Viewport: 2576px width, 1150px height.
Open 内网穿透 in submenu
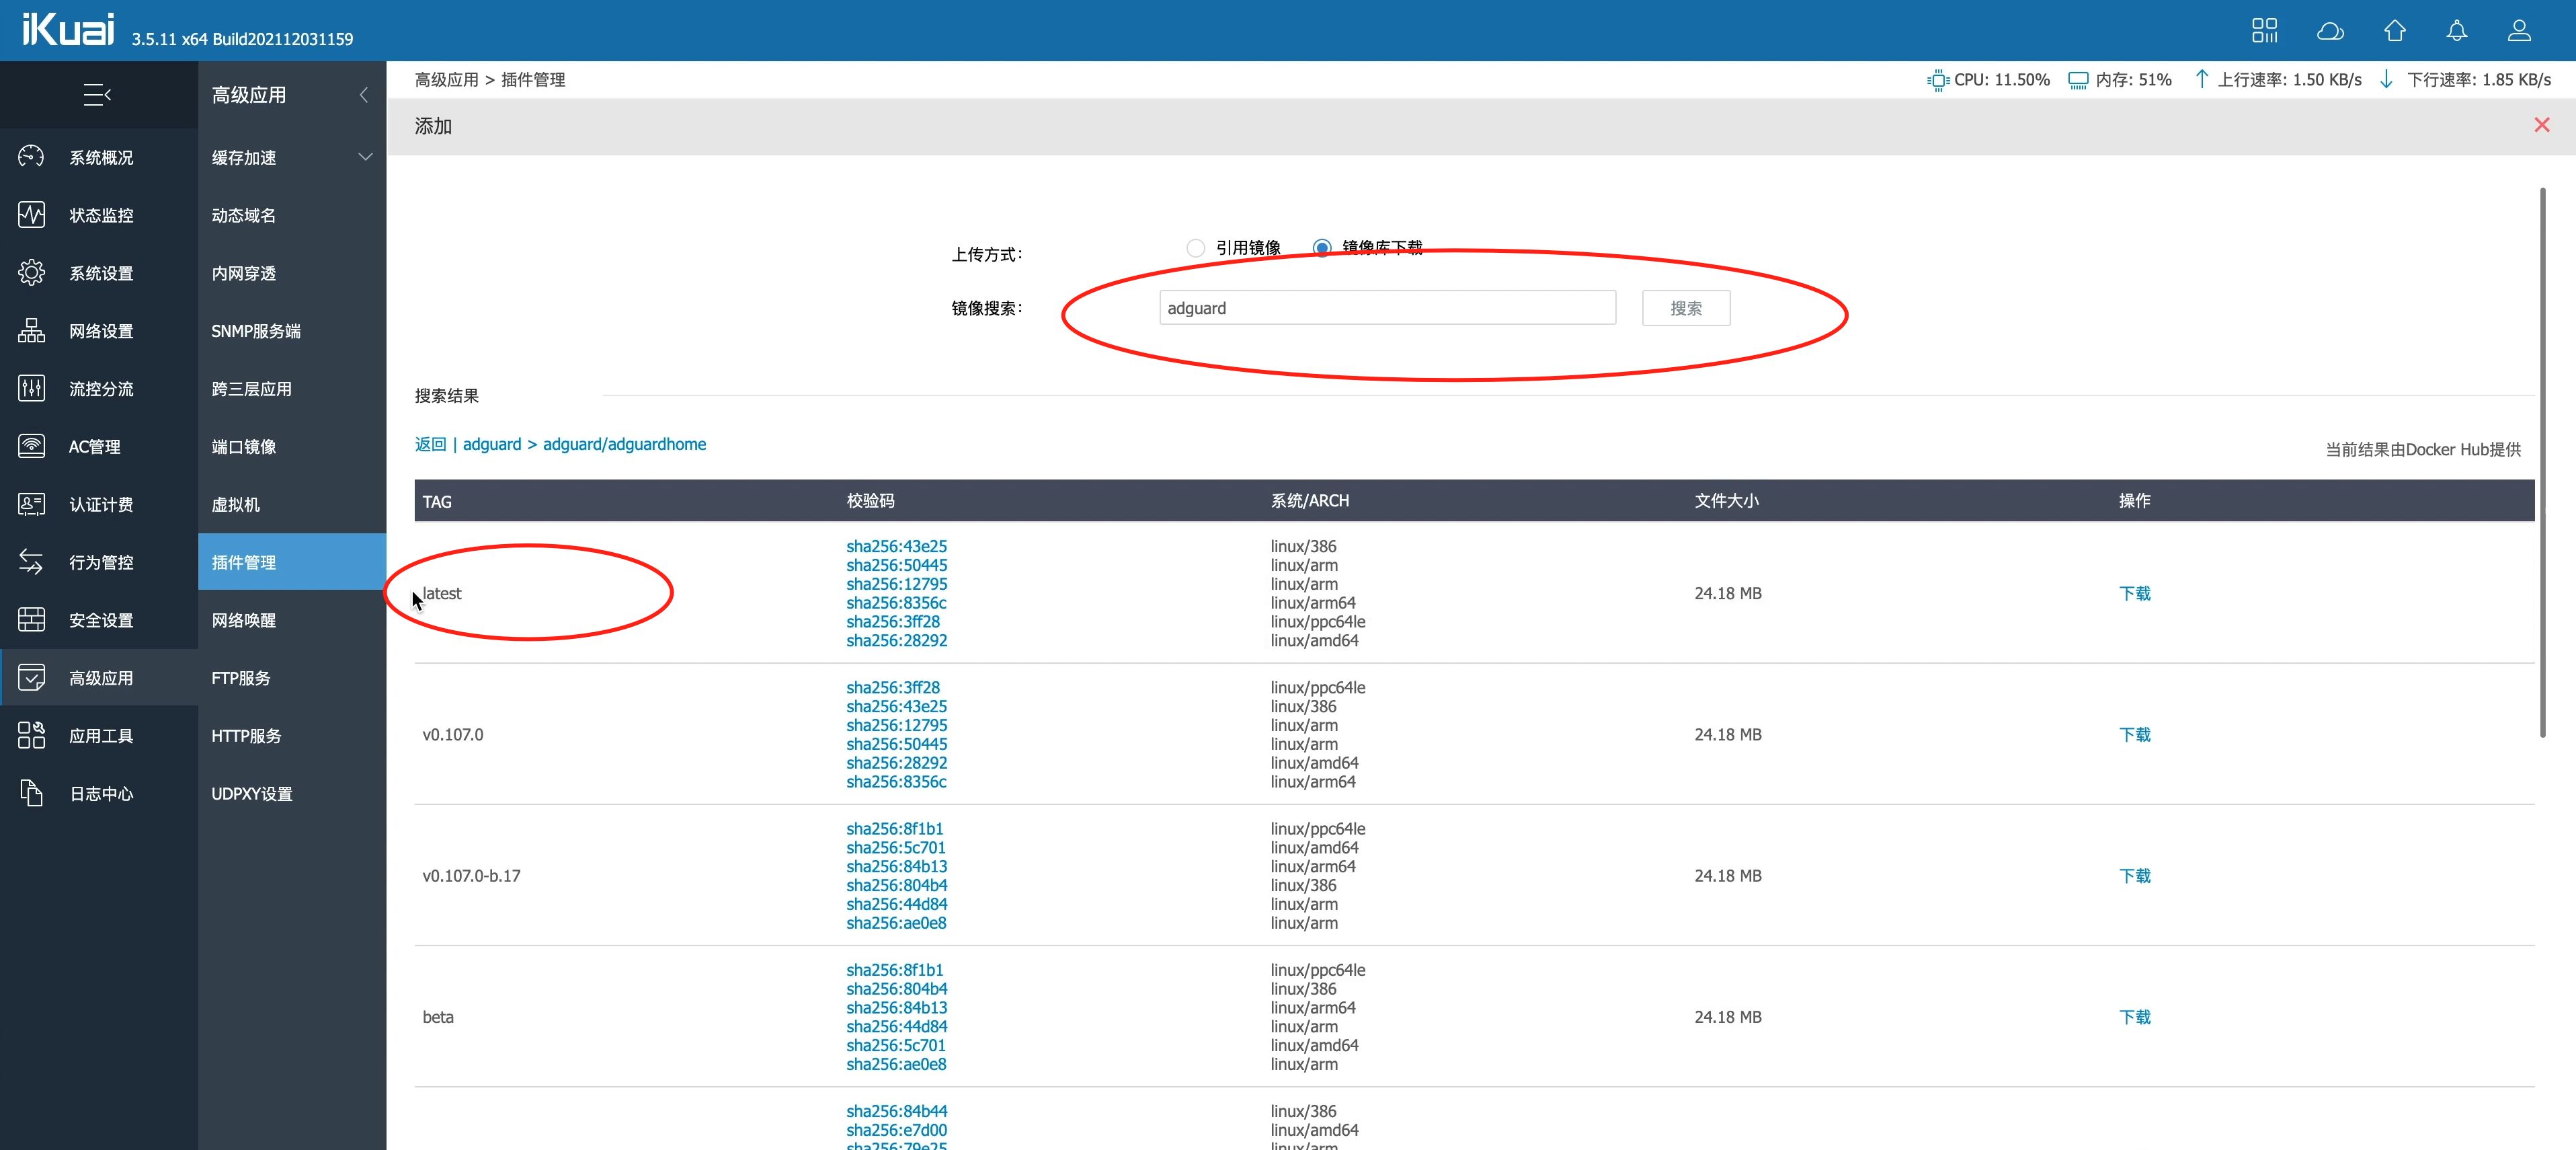point(243,273)
